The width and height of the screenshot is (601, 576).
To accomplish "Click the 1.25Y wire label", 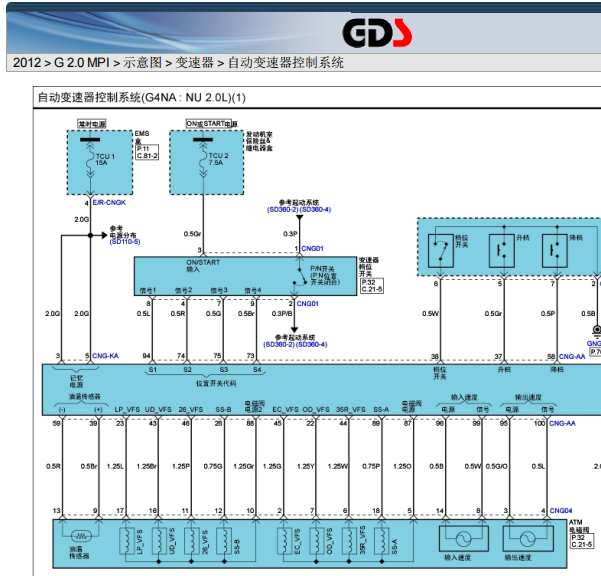I will [305, 466].
